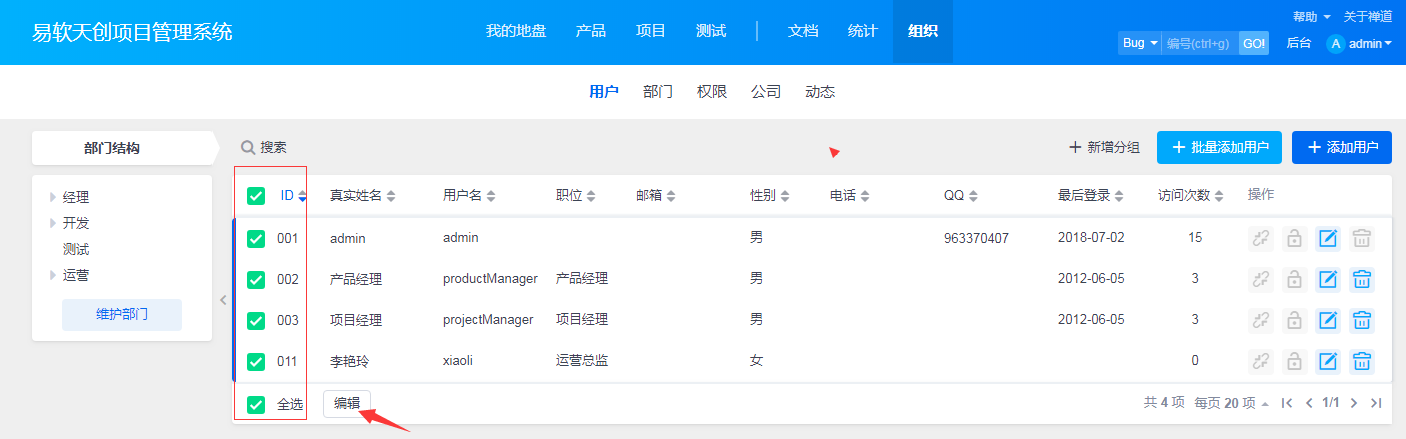Image resolution: width=1406 pixels, height=439 pixels.
Task: Click the GO! button
Action: point(1253,43)
